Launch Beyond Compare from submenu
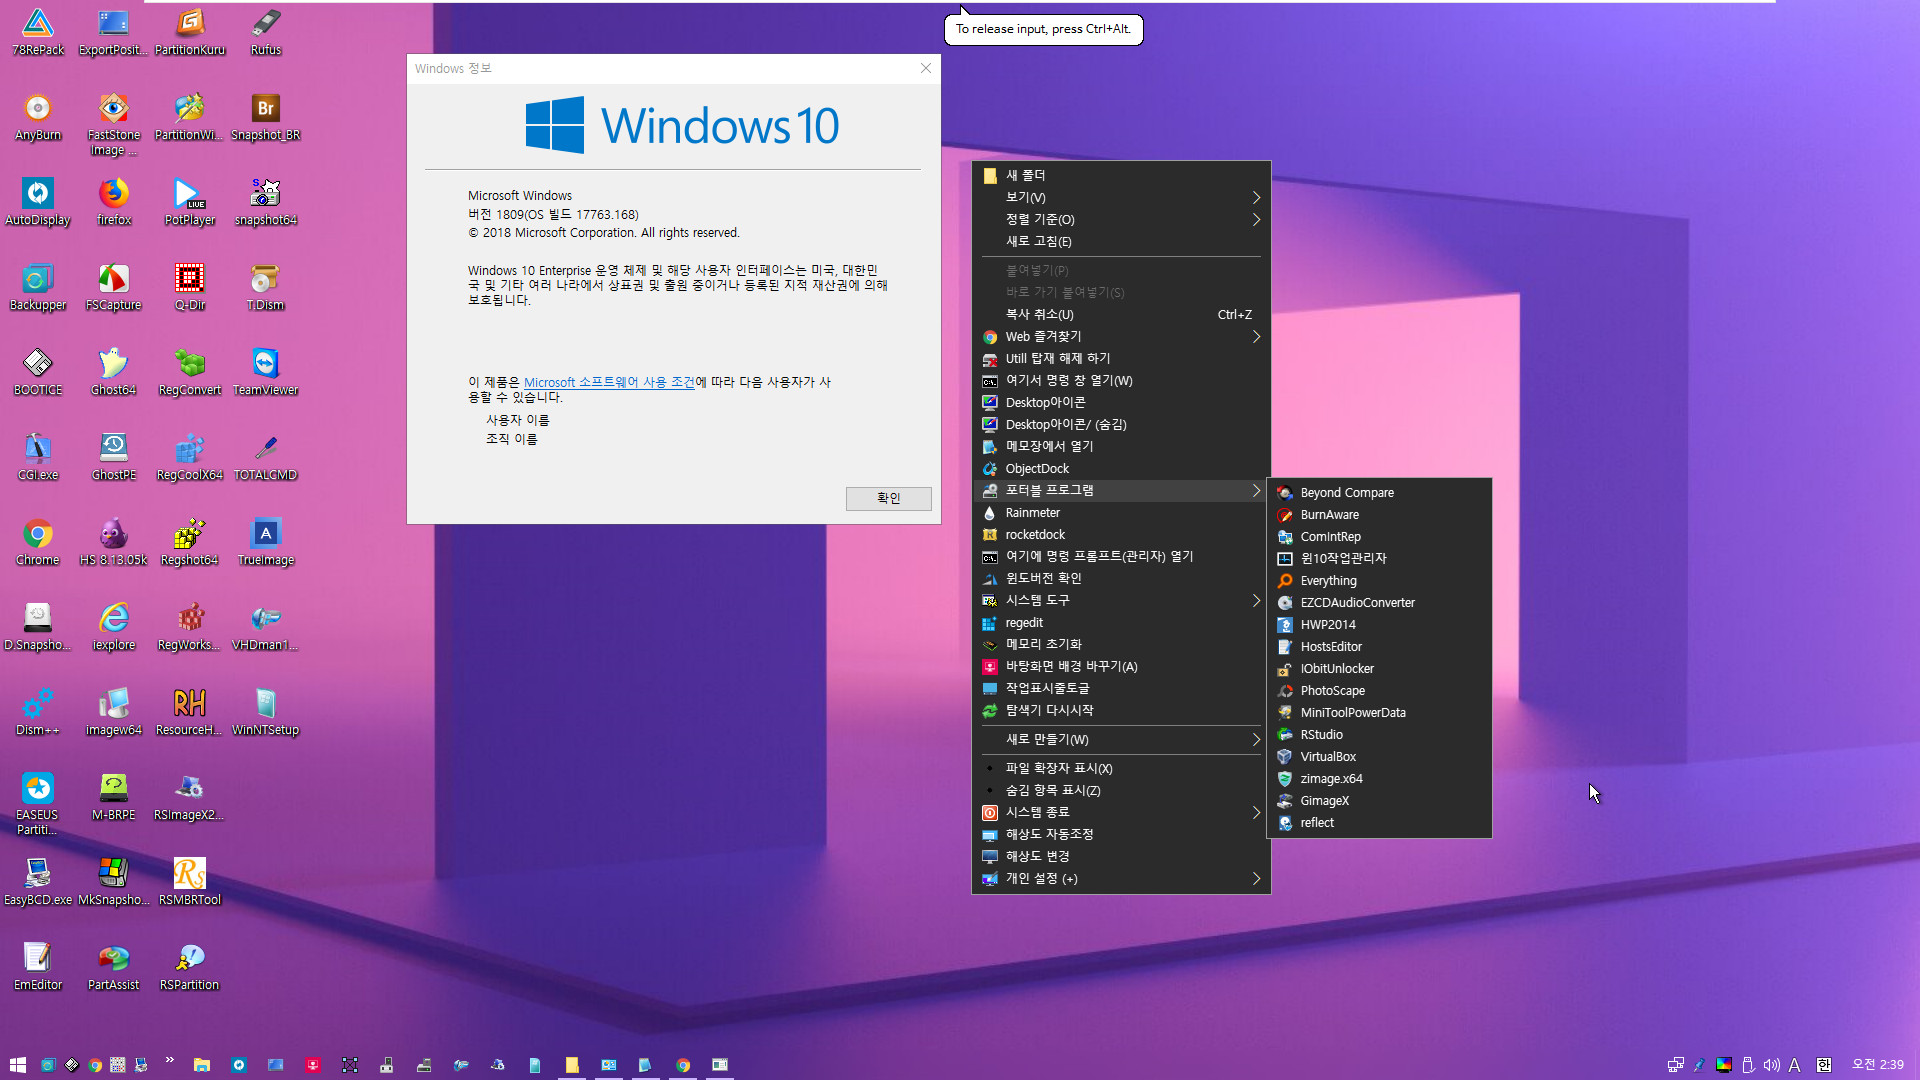The width and height of the screenshot is (1920, 1080). click(x=1379, y=492)
